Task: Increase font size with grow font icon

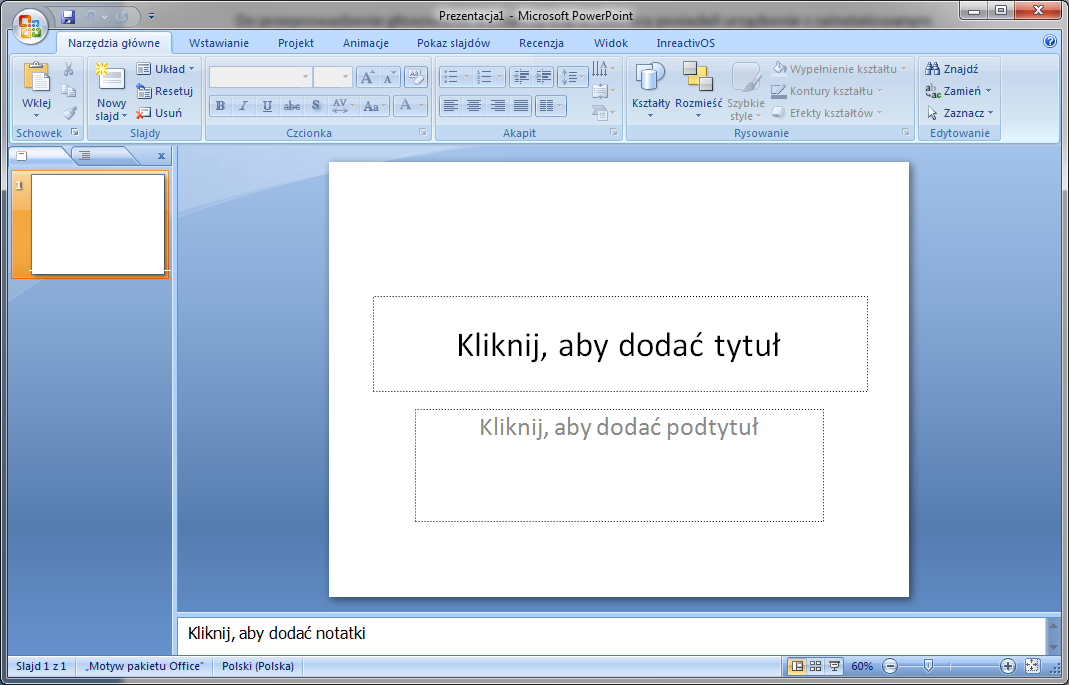Action: tap(367, 77)
